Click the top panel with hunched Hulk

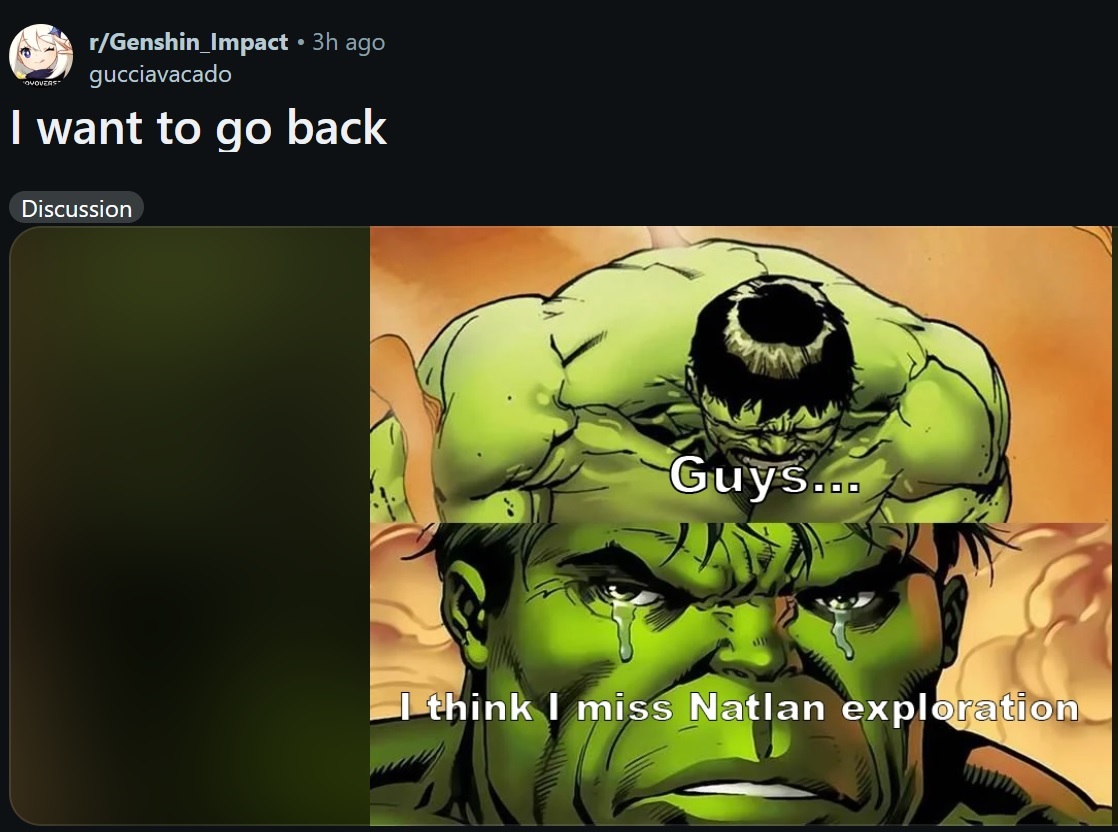pos(740,374)
